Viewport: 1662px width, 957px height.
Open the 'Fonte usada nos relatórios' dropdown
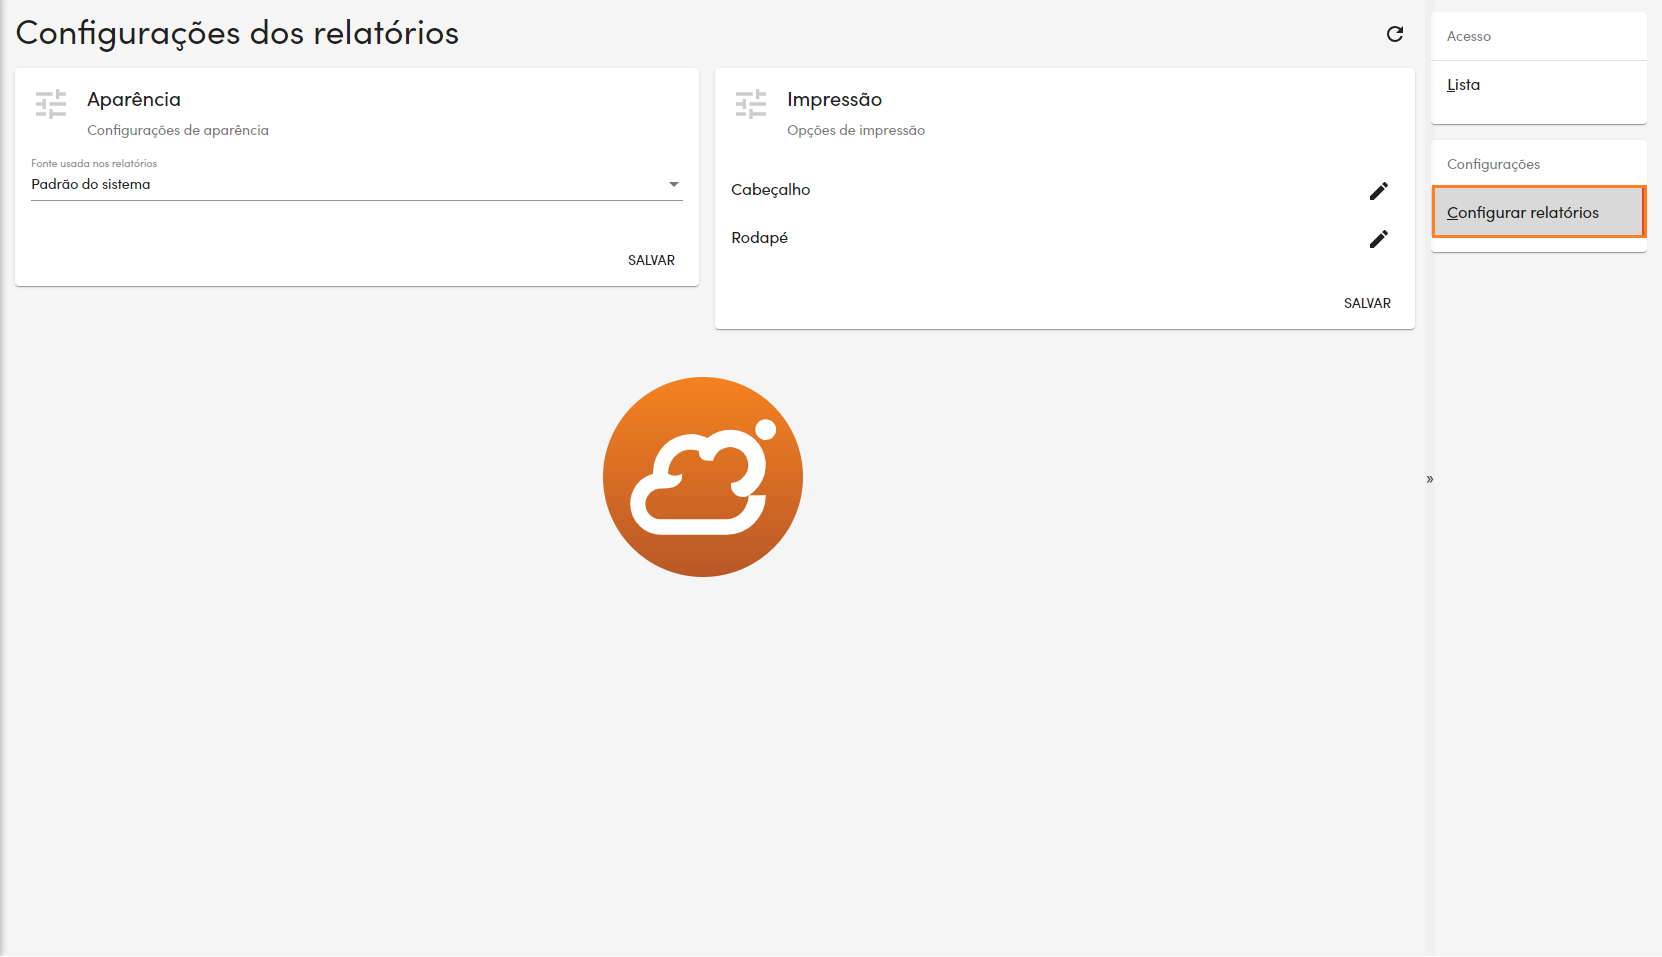coord(357,185)
